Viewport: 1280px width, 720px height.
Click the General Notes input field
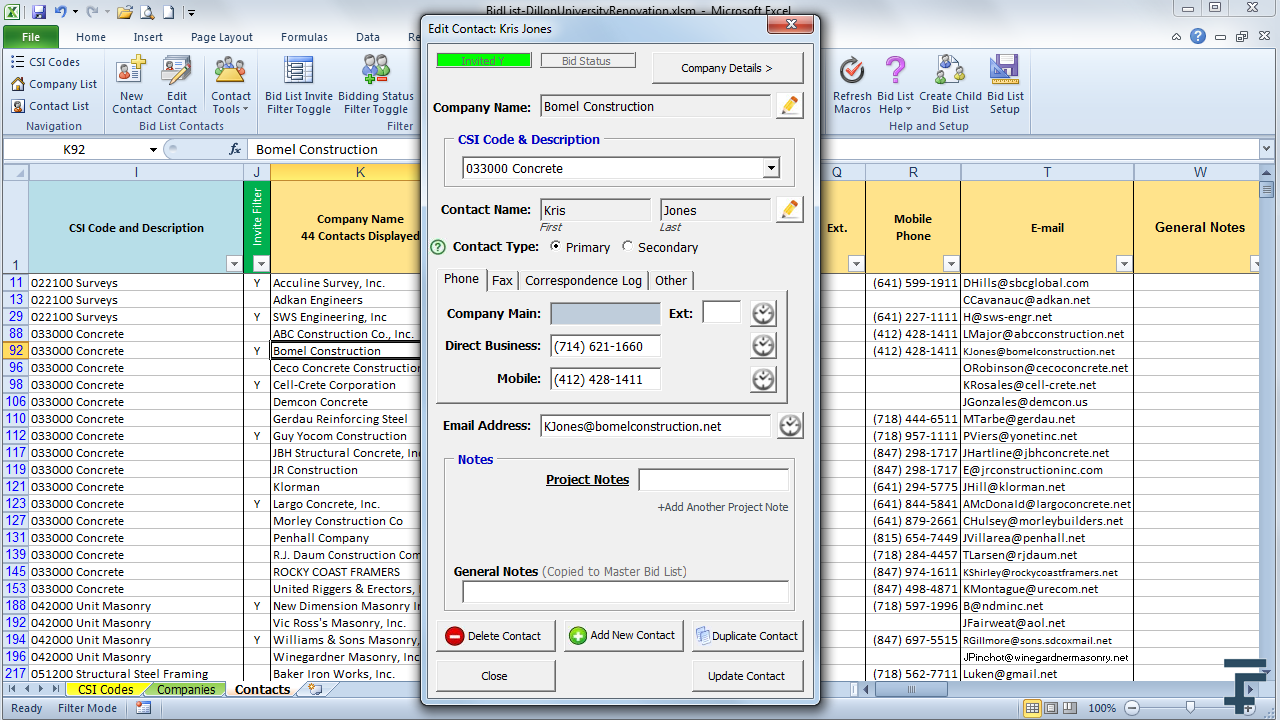point(625,592)
